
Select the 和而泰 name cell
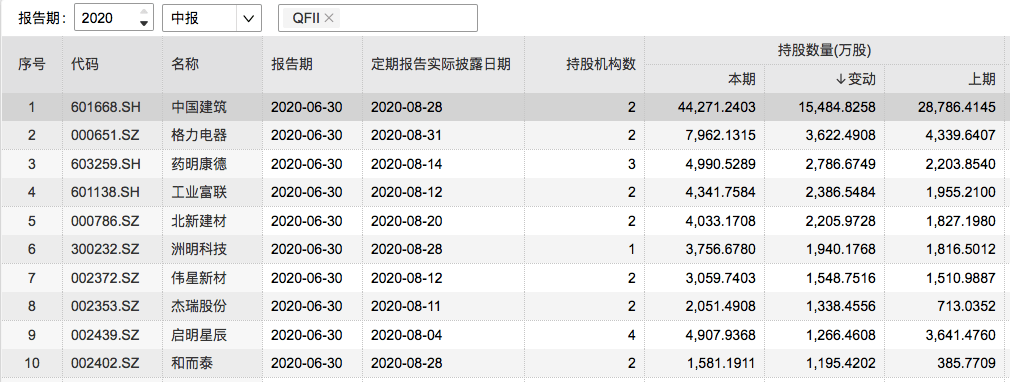click(192, 363)
